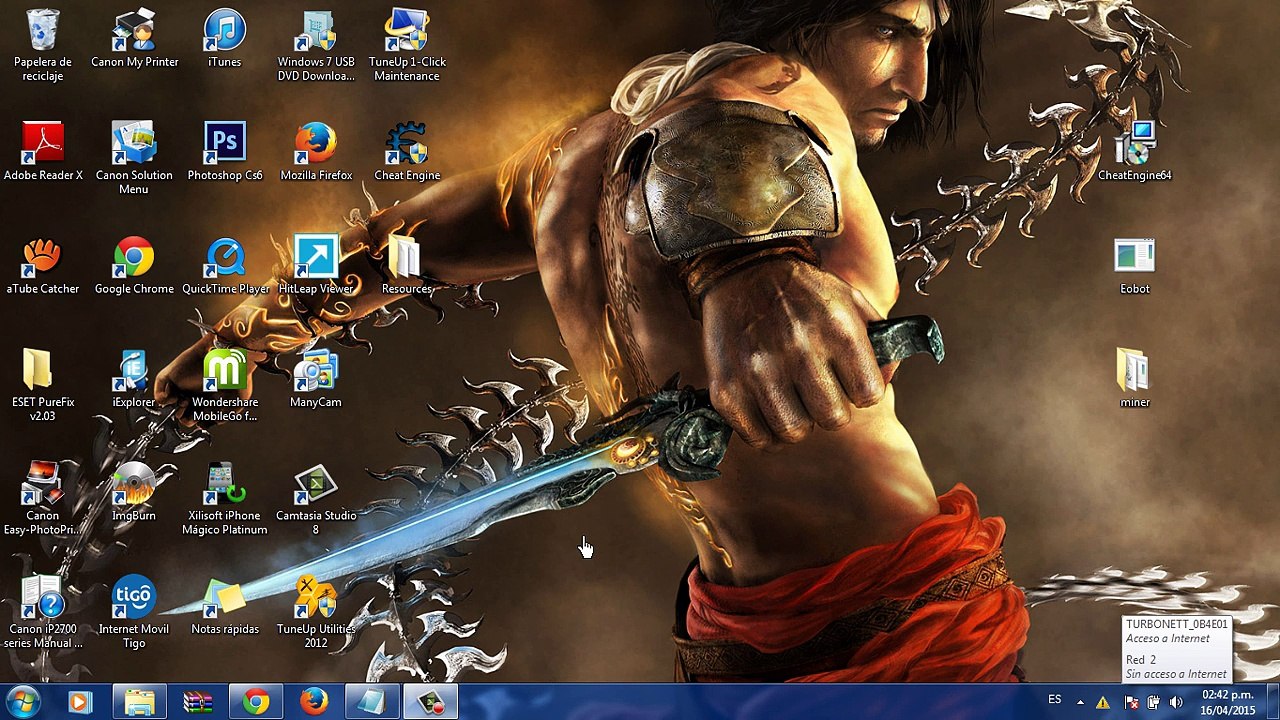Click the power plug tray icon

tap(1152, 703)
